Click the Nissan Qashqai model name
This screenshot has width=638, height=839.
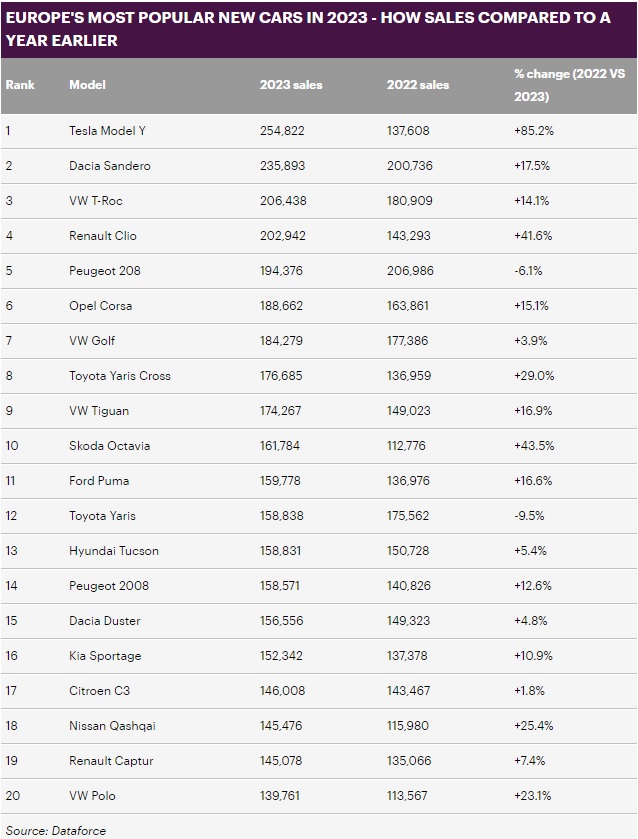(x=112, y=726)
